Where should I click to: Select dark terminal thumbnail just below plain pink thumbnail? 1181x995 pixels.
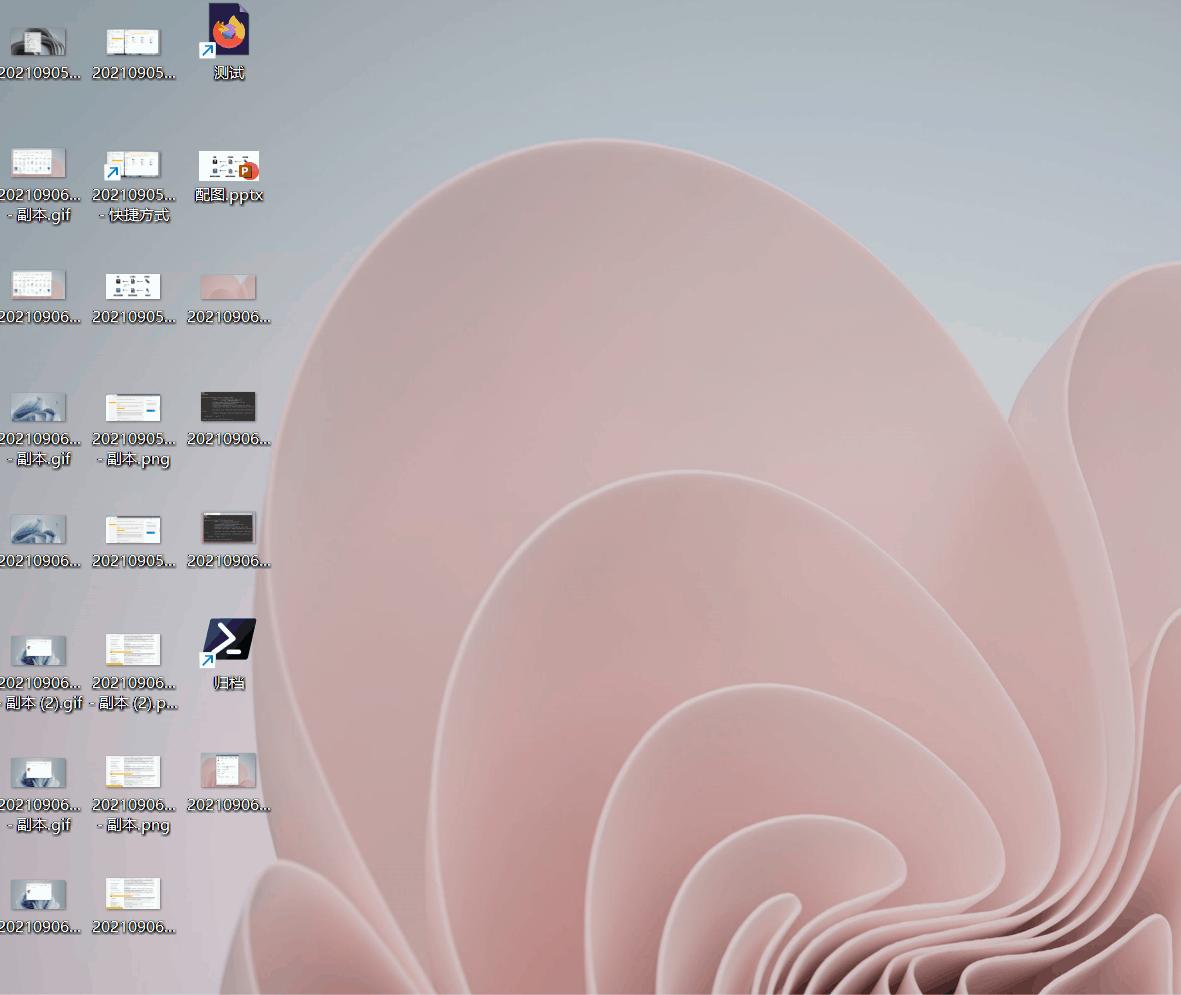tap(229, 408)
